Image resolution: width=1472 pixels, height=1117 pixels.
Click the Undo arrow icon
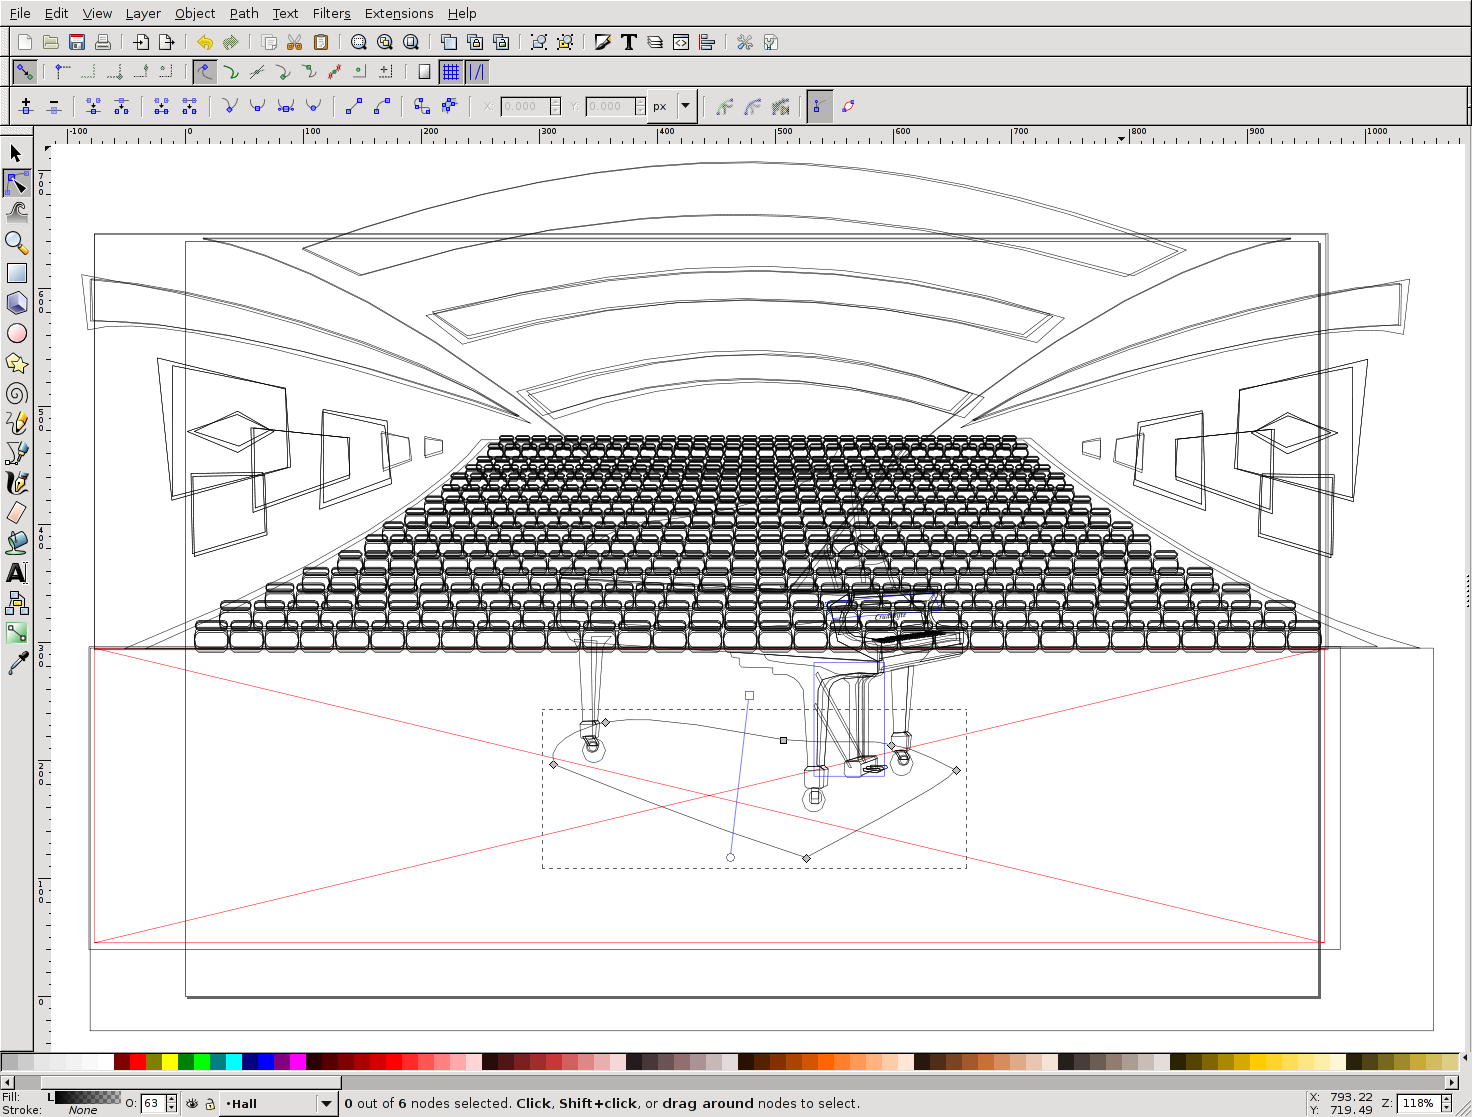tap(205, 42)
